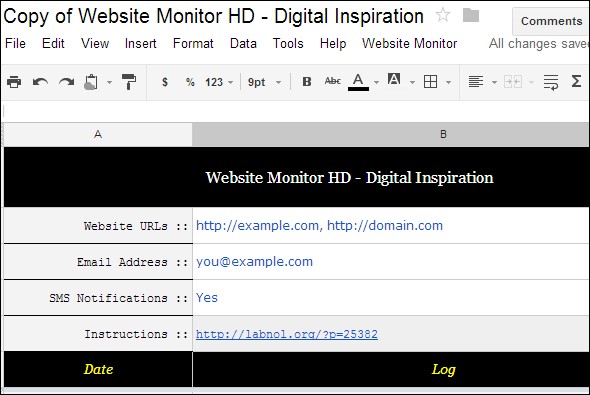Viewport: 590px width, 395px height.
Task: Select the you@example.com email cell
Action: pyautogui.click(x=391, y=261)
